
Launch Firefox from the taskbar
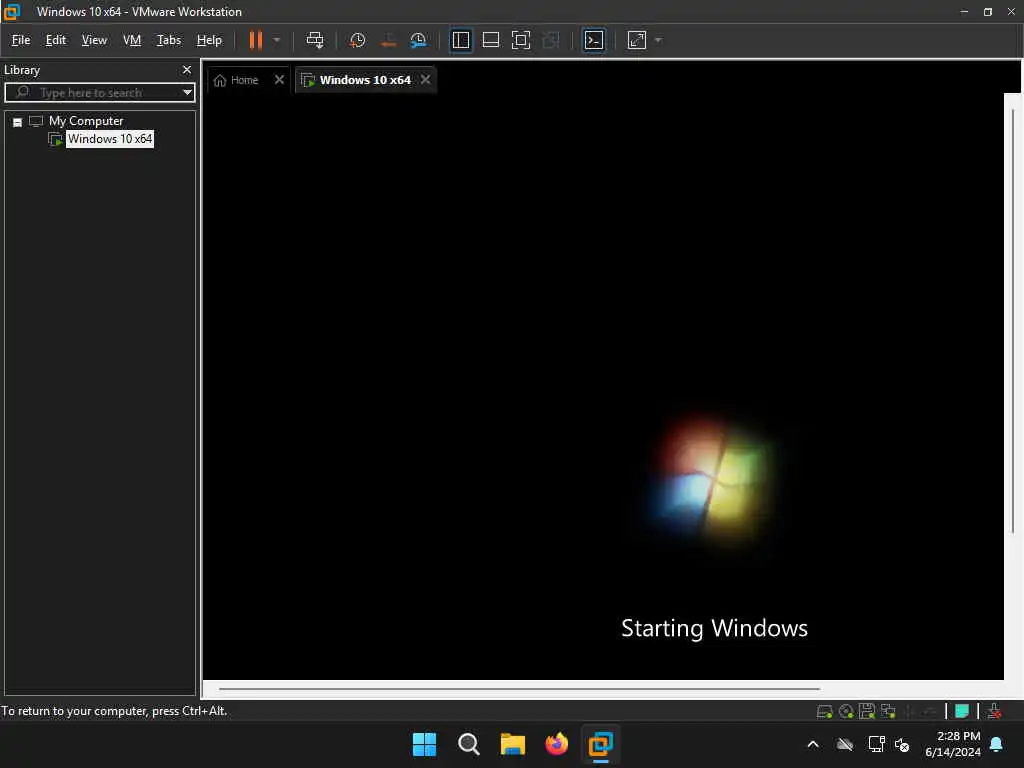(x=556, y=744)
